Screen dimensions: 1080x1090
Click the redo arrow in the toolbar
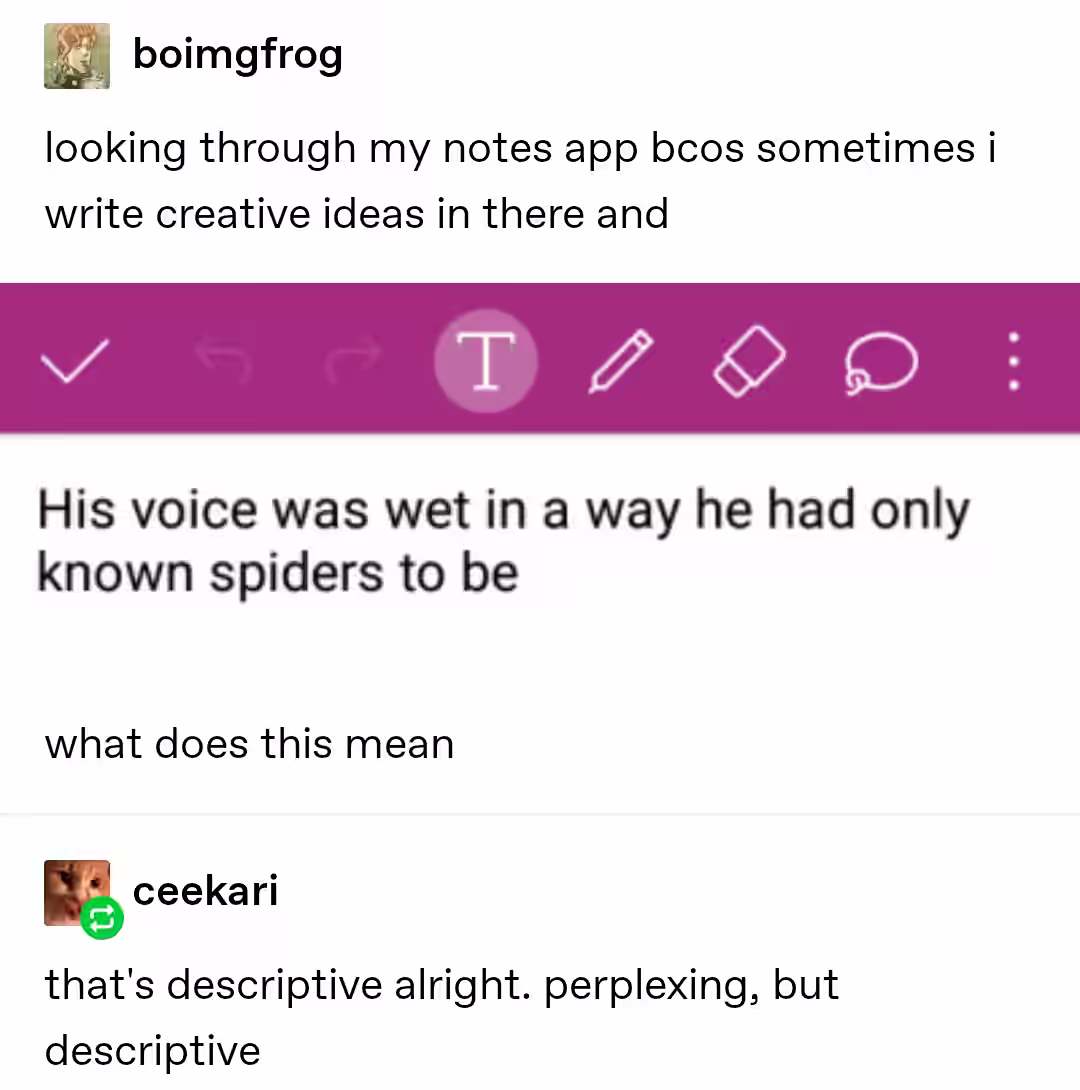[353, 359]
